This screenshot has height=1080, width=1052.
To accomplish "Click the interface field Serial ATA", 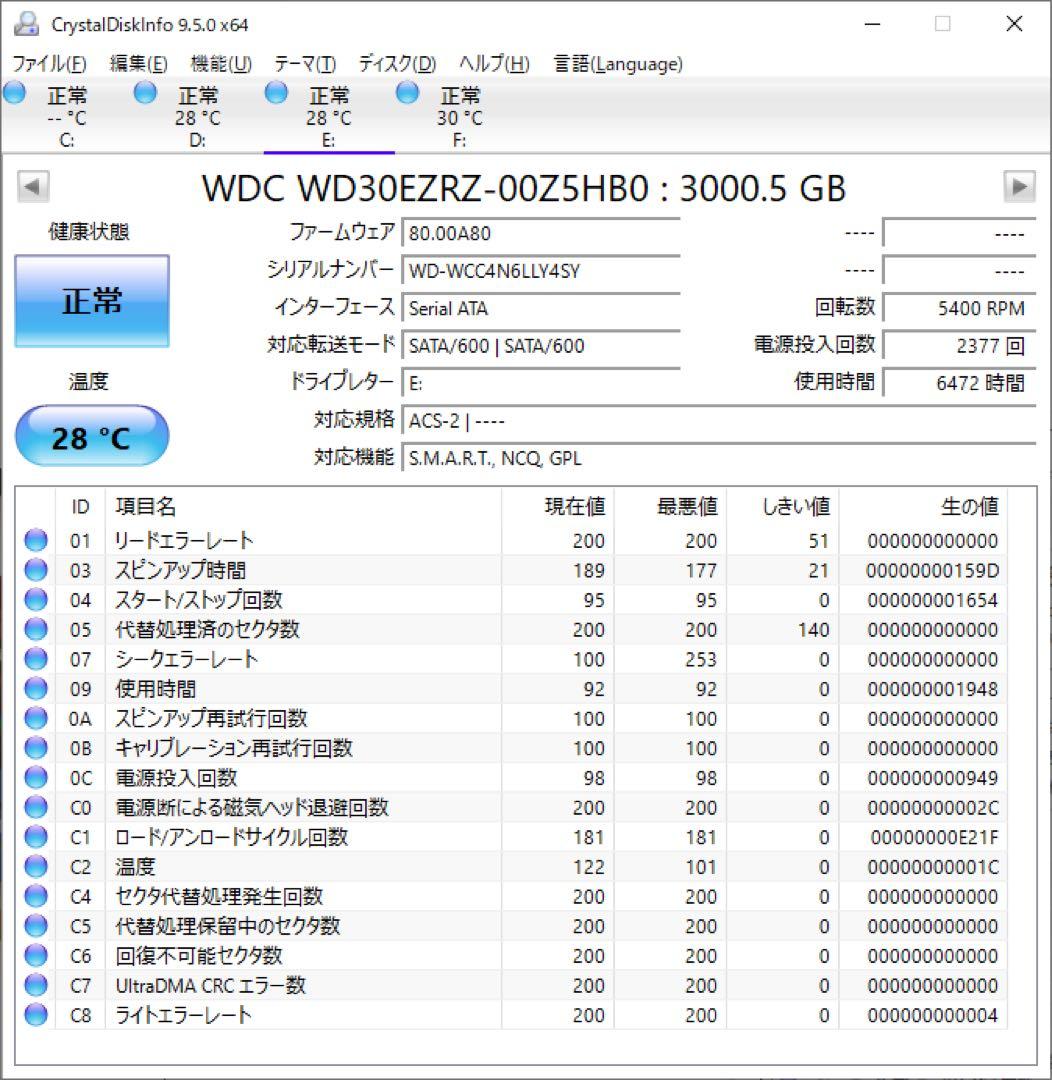I will click(541, 308).
